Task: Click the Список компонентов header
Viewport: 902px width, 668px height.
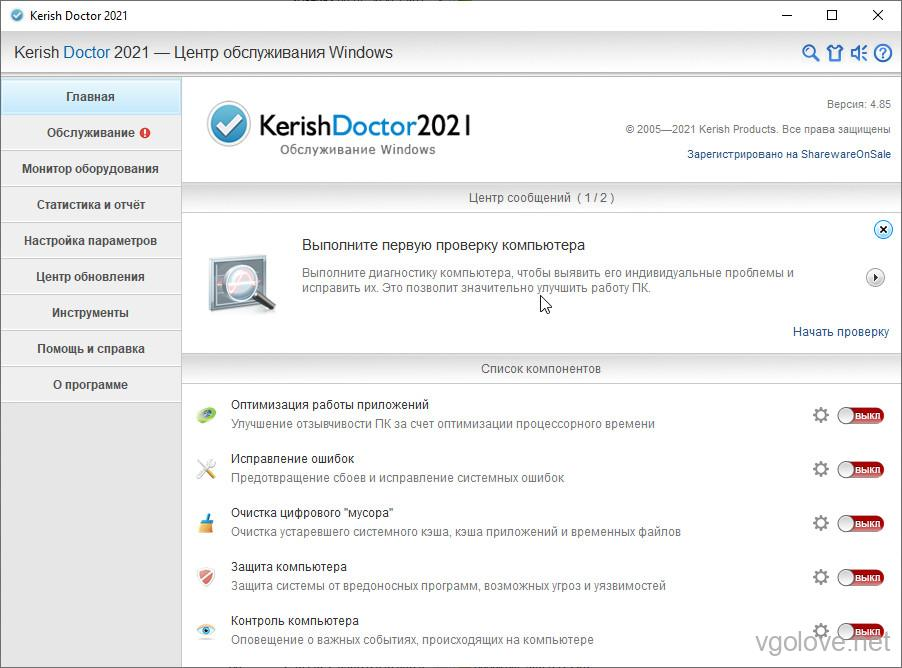Action: (x=541, y=369)
